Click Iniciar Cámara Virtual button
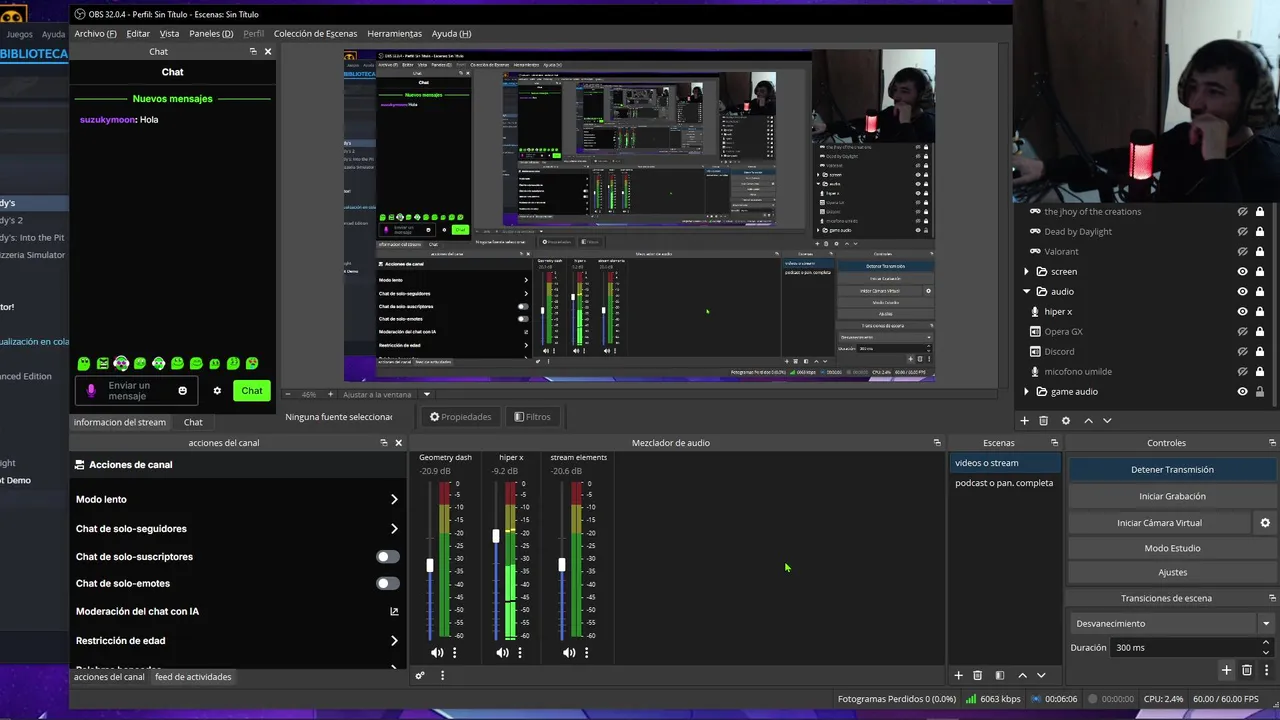1280x720 pixels. pos(1159,522)
